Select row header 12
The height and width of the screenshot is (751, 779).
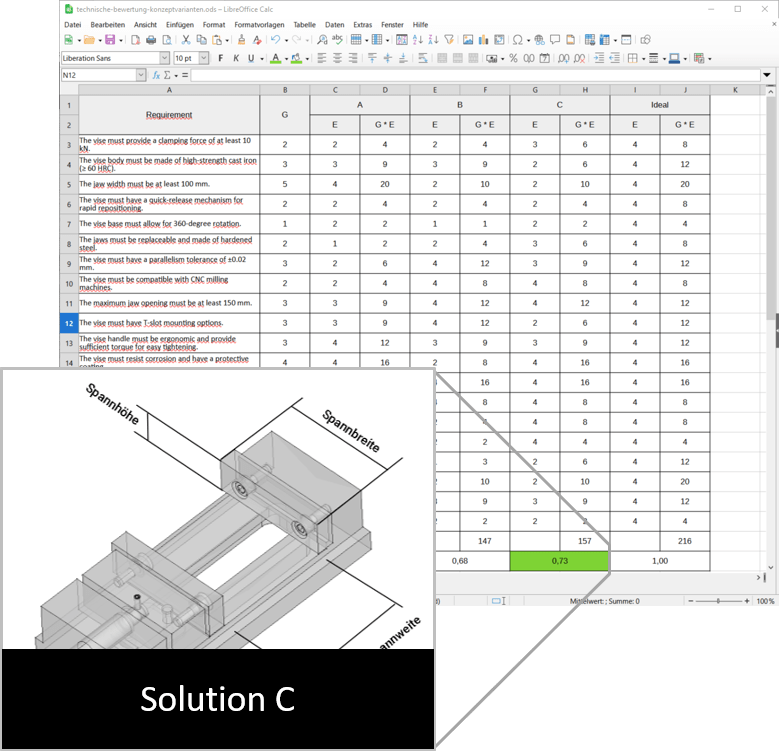69,323
